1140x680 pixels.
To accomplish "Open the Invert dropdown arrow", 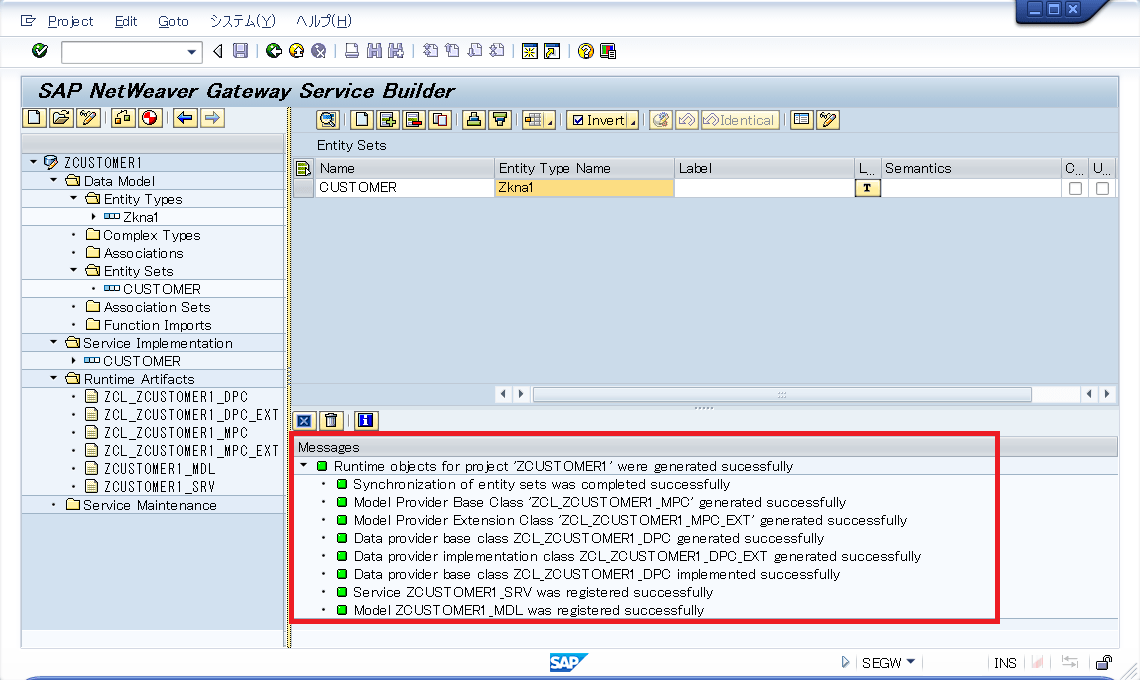I will pos(633,121).
